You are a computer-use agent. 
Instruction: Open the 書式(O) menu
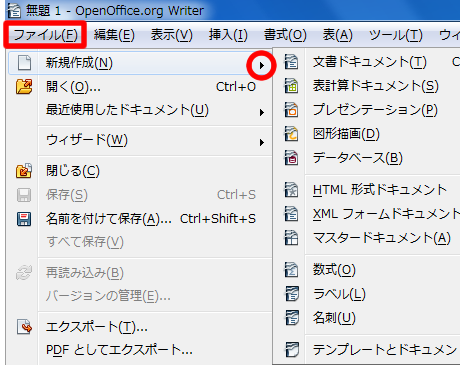pos(285,35)
